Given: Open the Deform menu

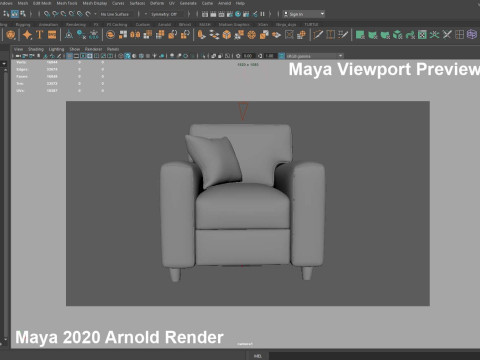Looking at the screenshot, I should click(x=157, y=3).
